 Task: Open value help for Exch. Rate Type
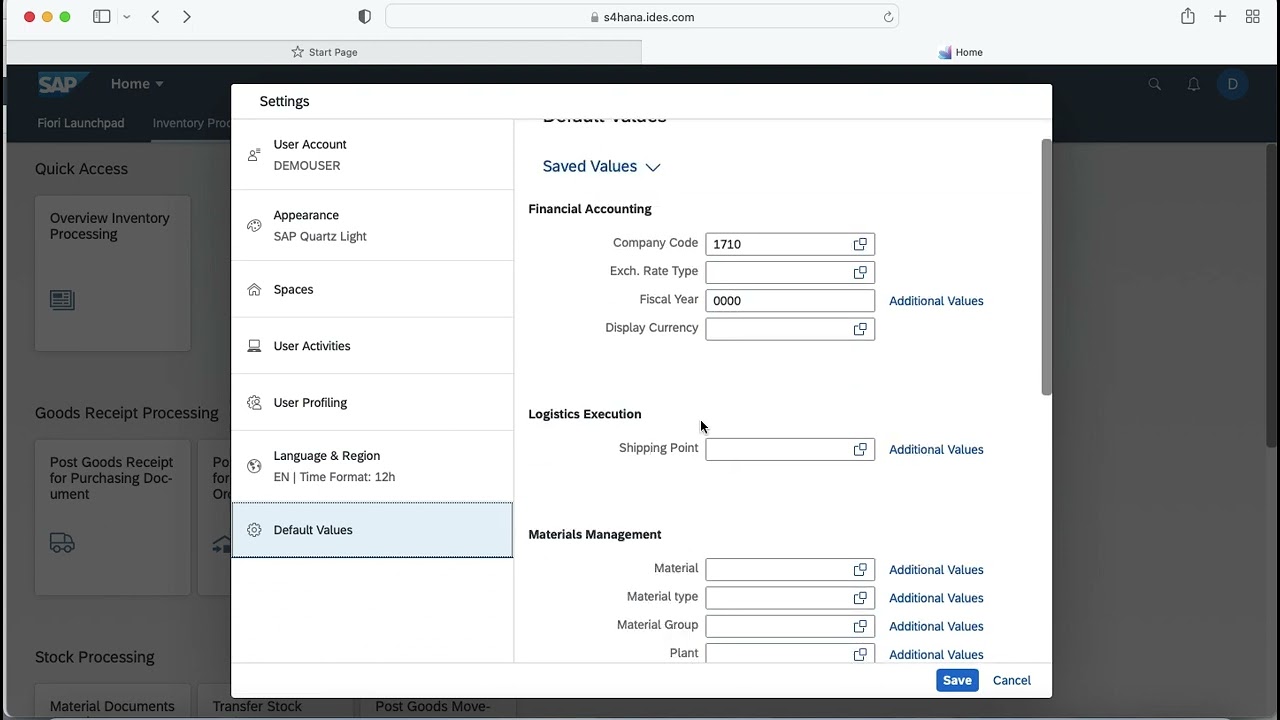click(860, 272)
